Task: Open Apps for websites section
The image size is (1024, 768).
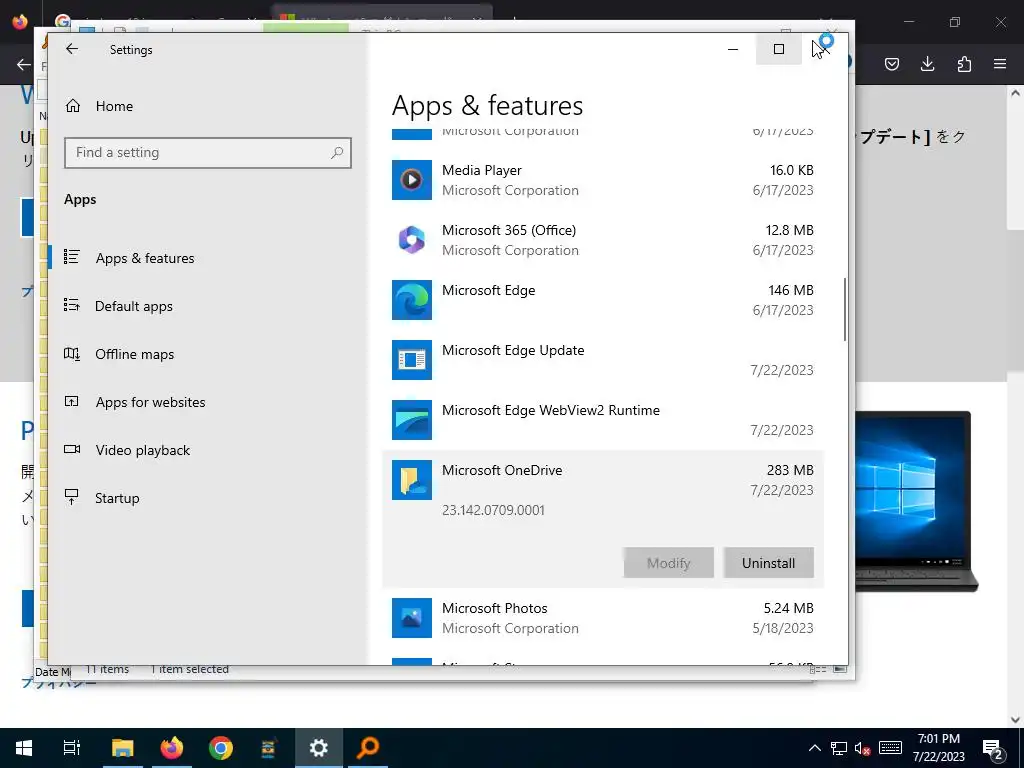Action: click(x=150, y=402)
